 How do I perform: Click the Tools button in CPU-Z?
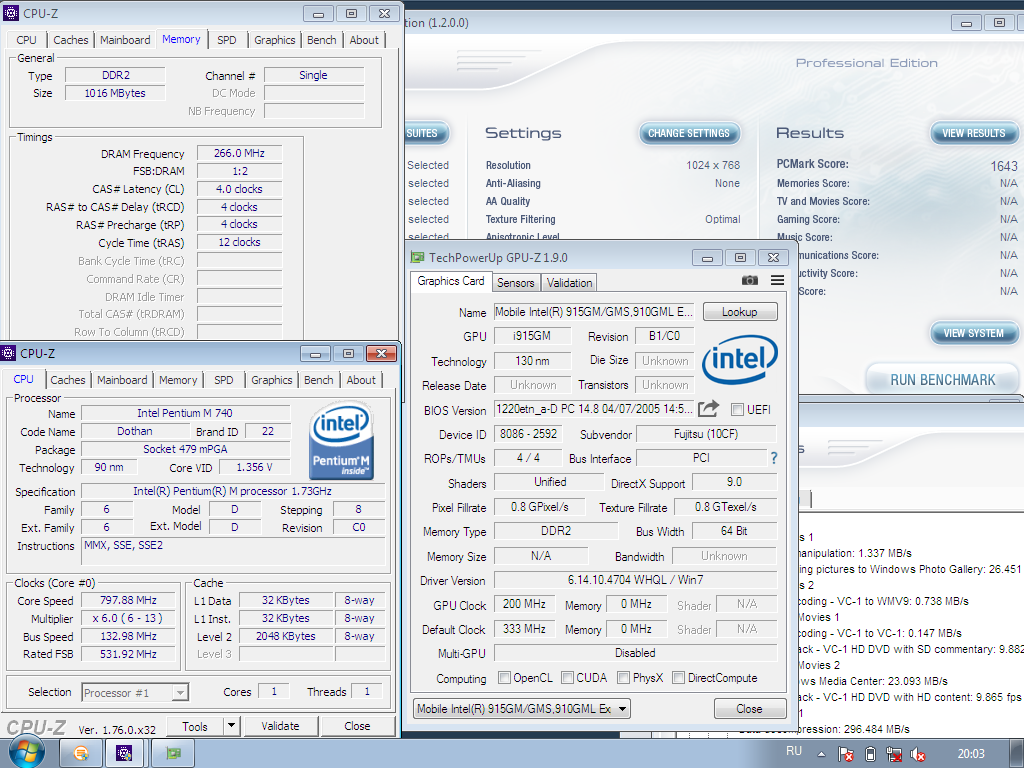pyautogui.click(x=195, y=726)
